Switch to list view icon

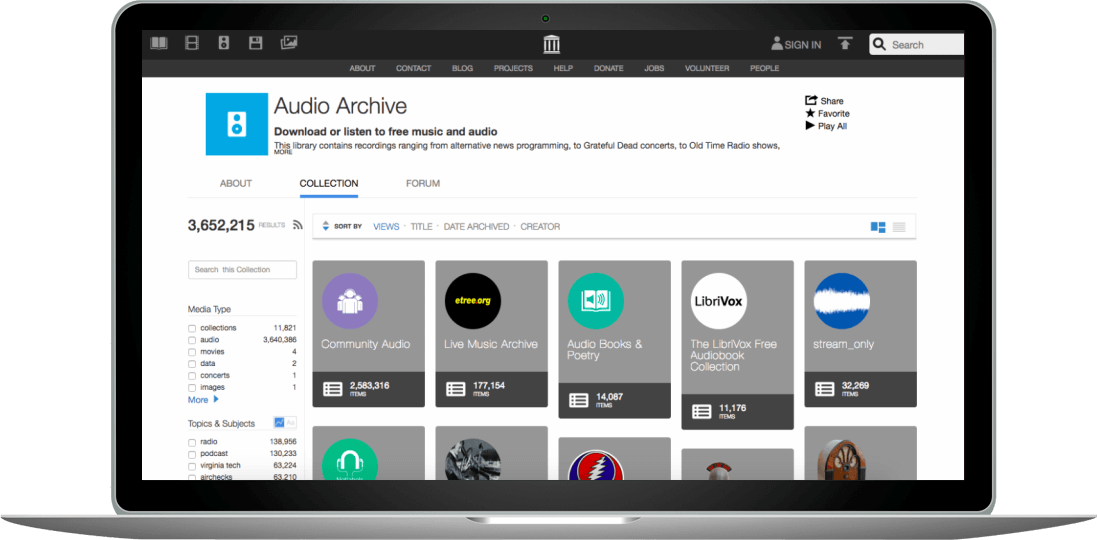(899, 227)
